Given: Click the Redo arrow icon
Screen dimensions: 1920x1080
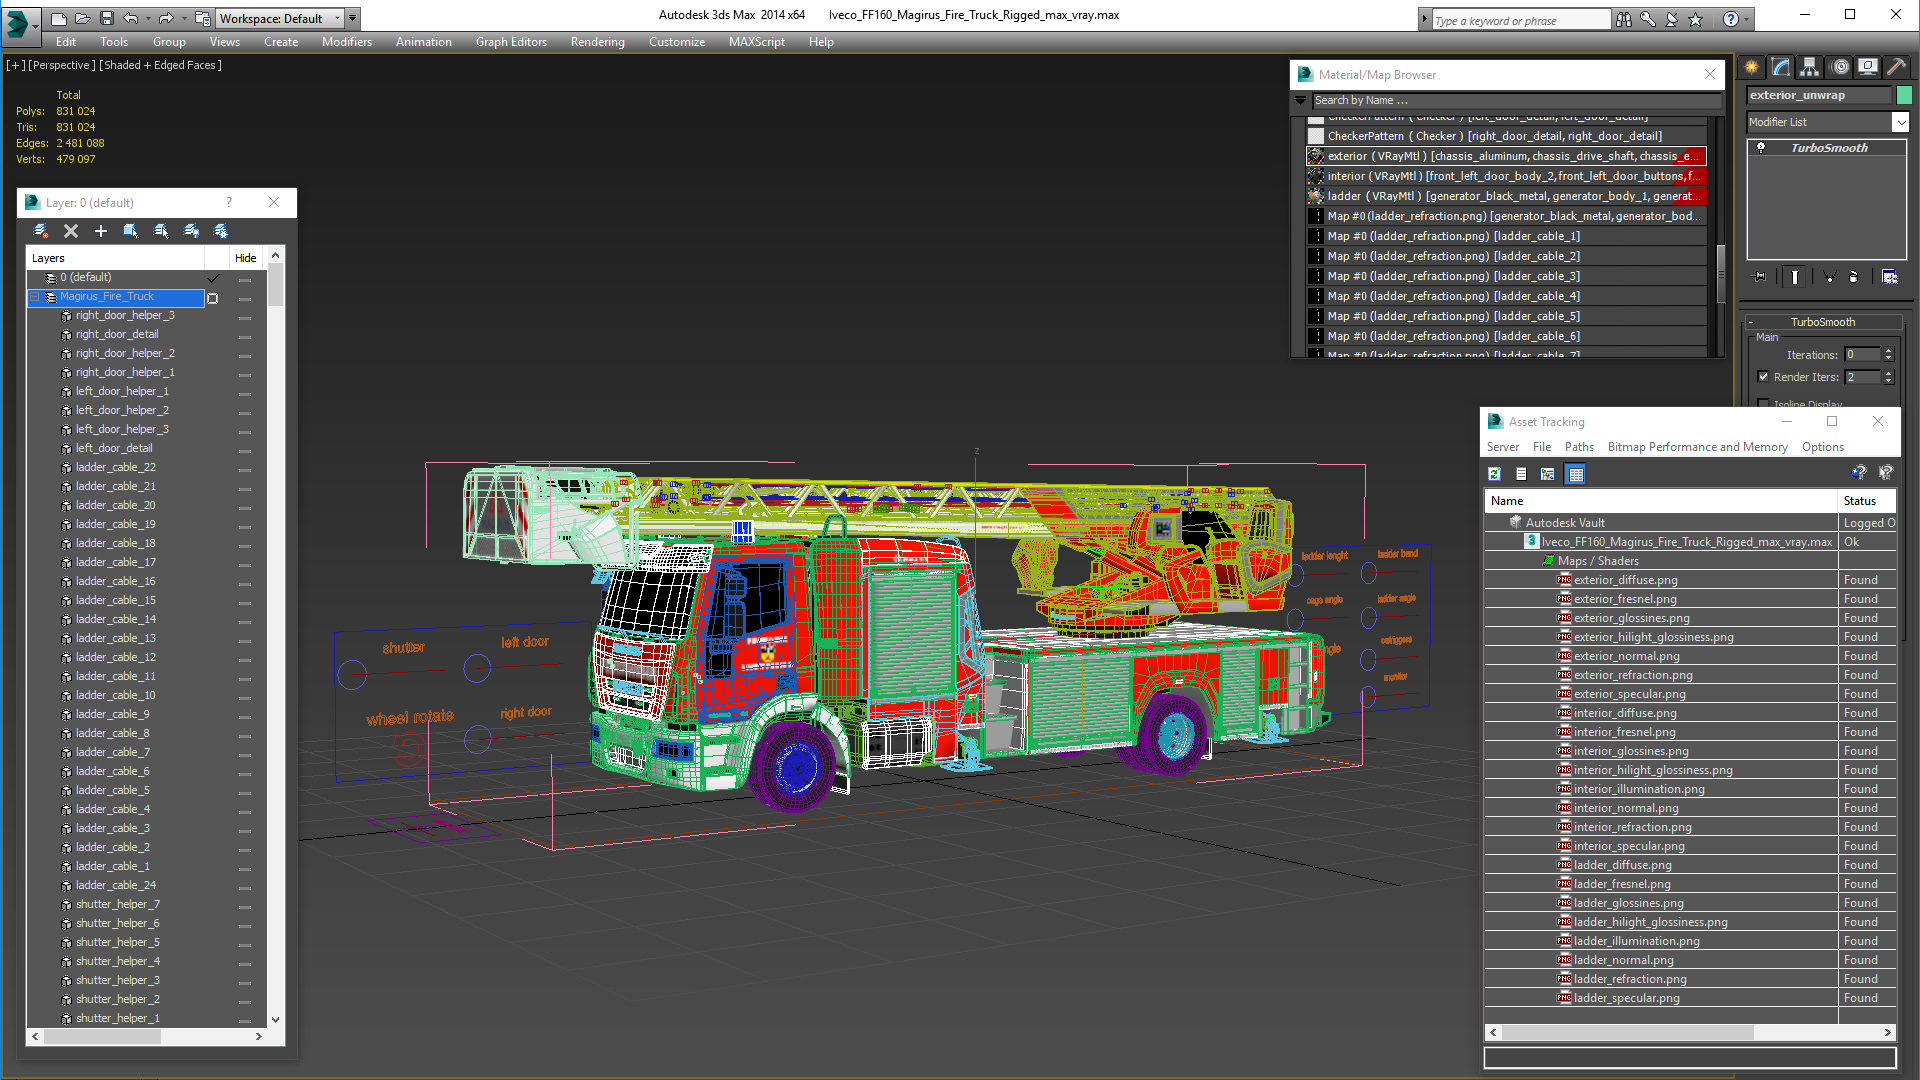Looking at the screenshot, I should pyautogui.click(x=165, y=18).
